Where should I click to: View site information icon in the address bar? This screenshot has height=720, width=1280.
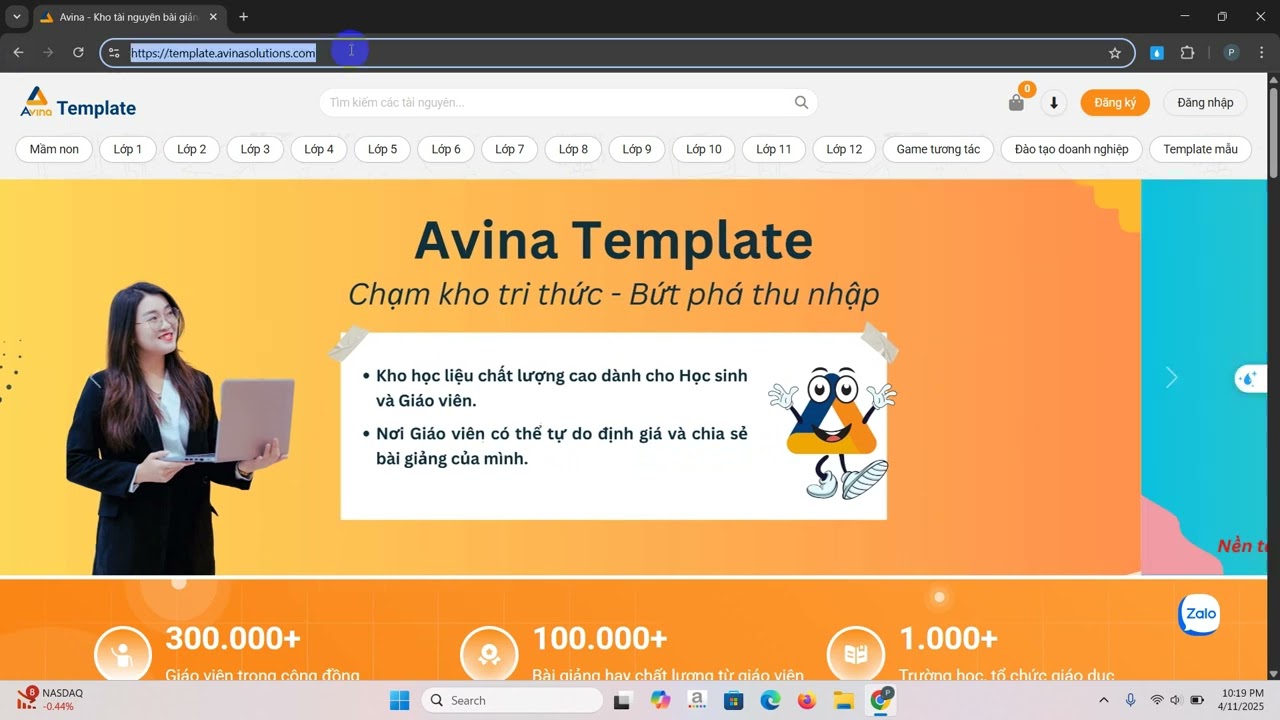coord(114,53)
